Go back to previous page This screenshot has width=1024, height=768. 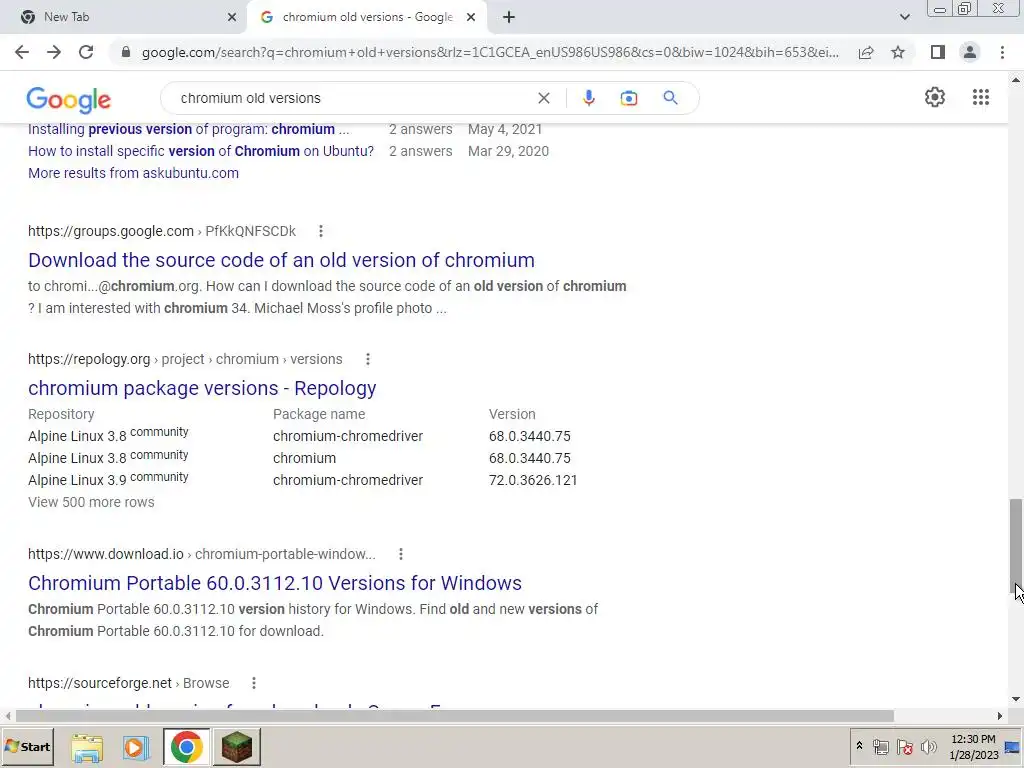point(22,52)
